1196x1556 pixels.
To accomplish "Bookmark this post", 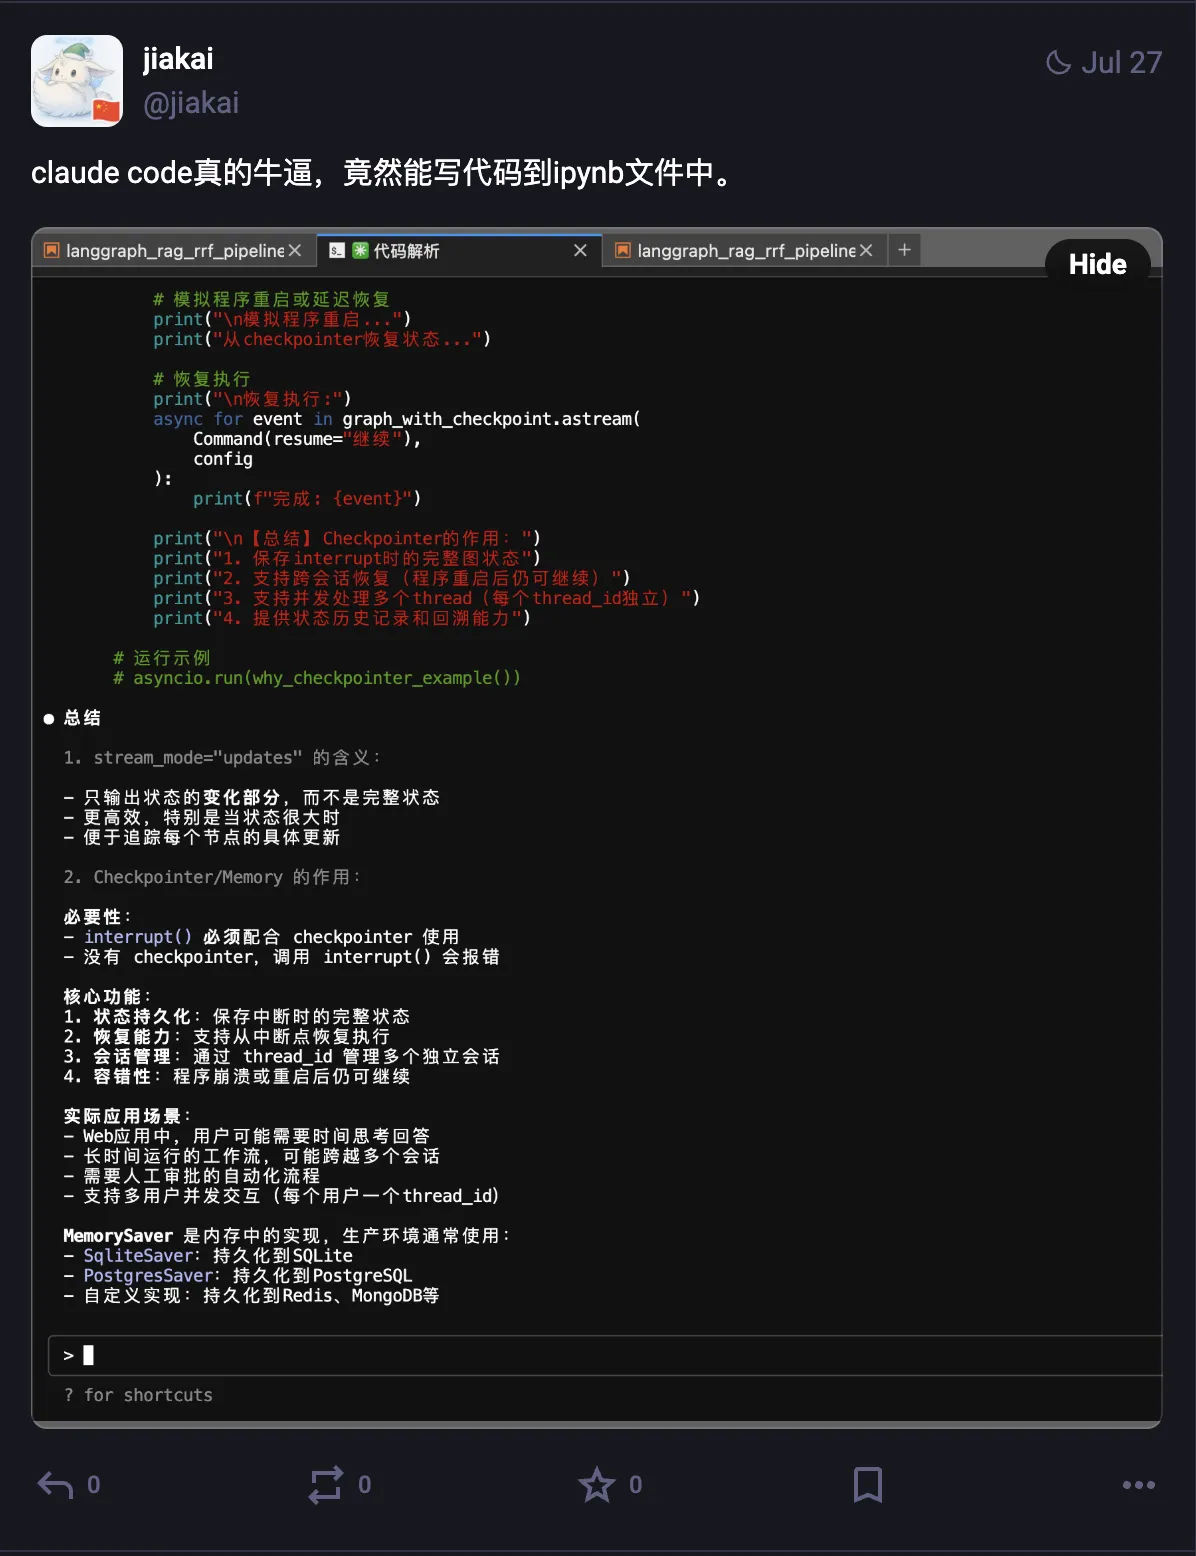I will coord(868,1485).
